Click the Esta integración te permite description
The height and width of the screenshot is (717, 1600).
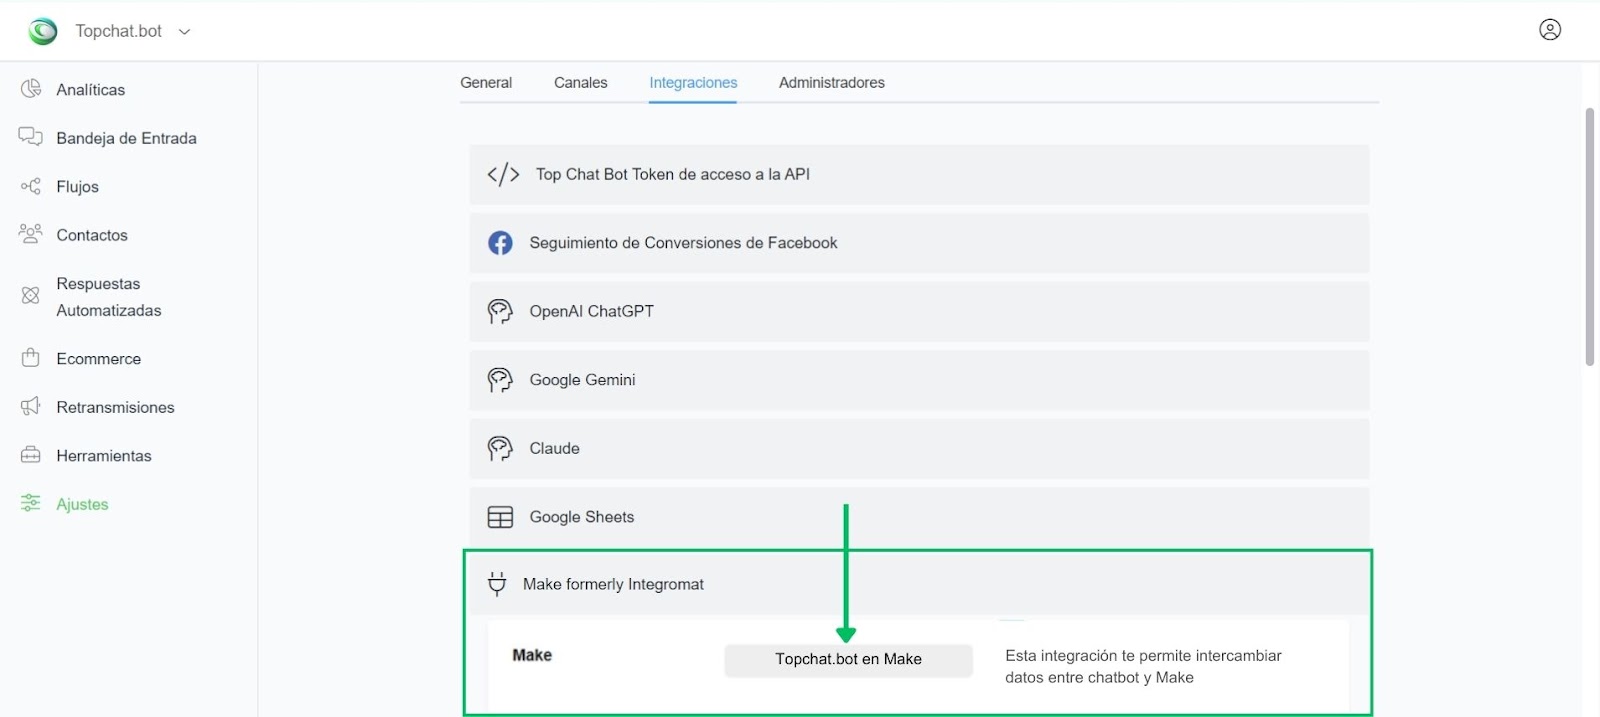[x=1143, y=667]
